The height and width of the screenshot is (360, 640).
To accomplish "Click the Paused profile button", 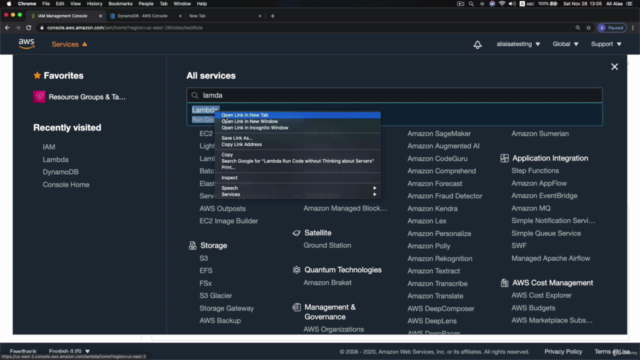I will point(611,28).
